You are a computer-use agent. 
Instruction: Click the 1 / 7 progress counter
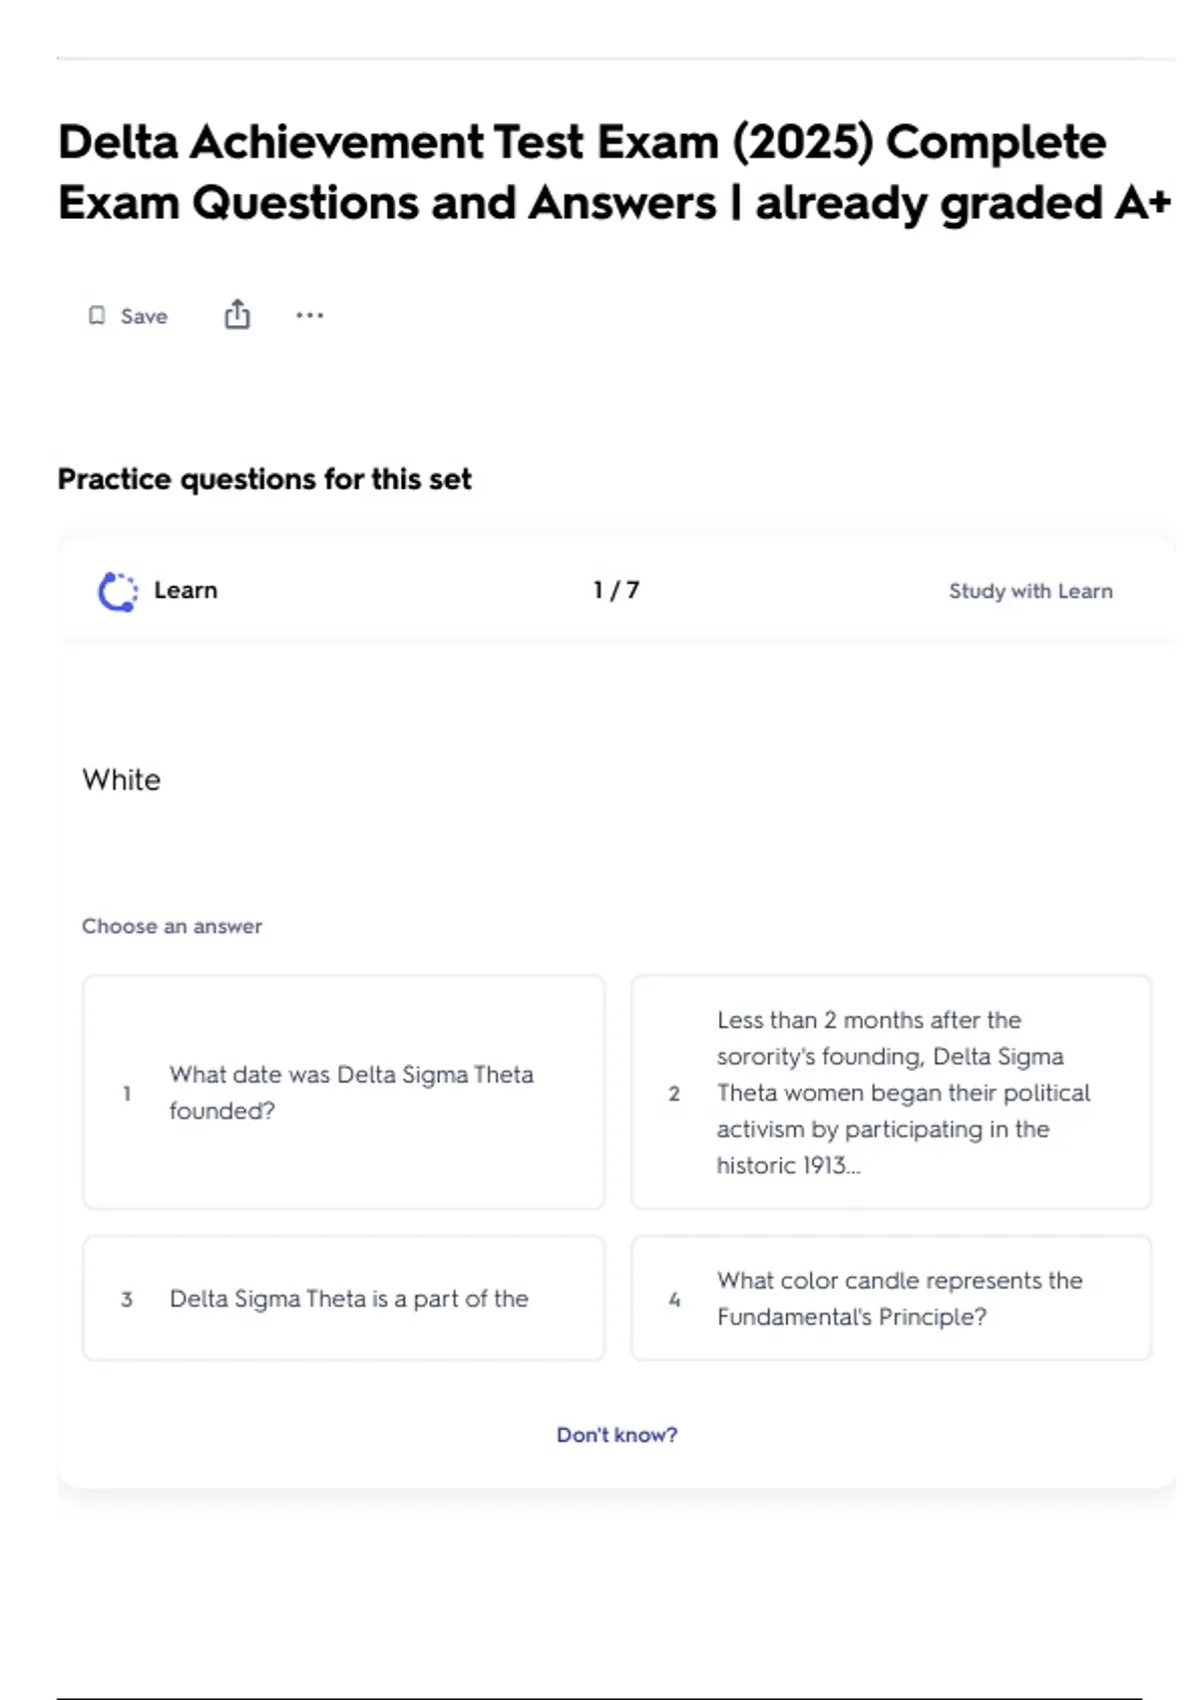[x=616, y=590]
